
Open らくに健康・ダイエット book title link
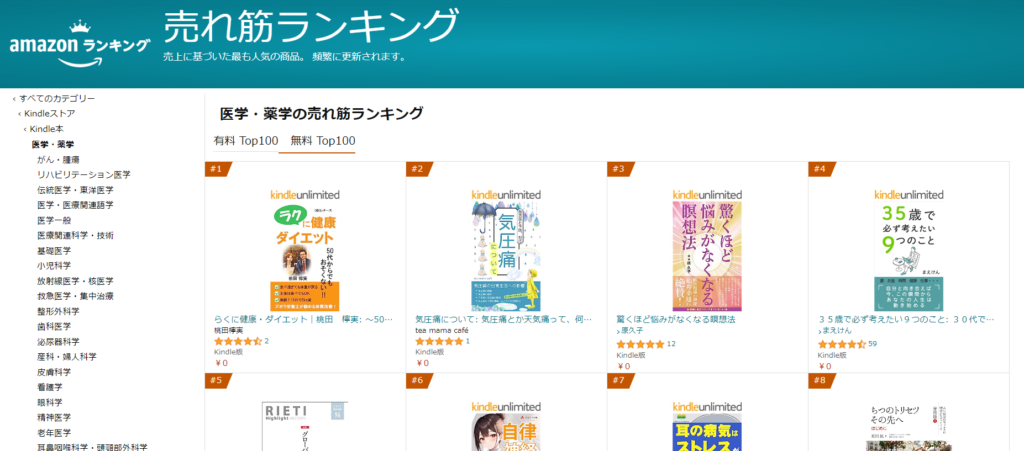(304, 320)
